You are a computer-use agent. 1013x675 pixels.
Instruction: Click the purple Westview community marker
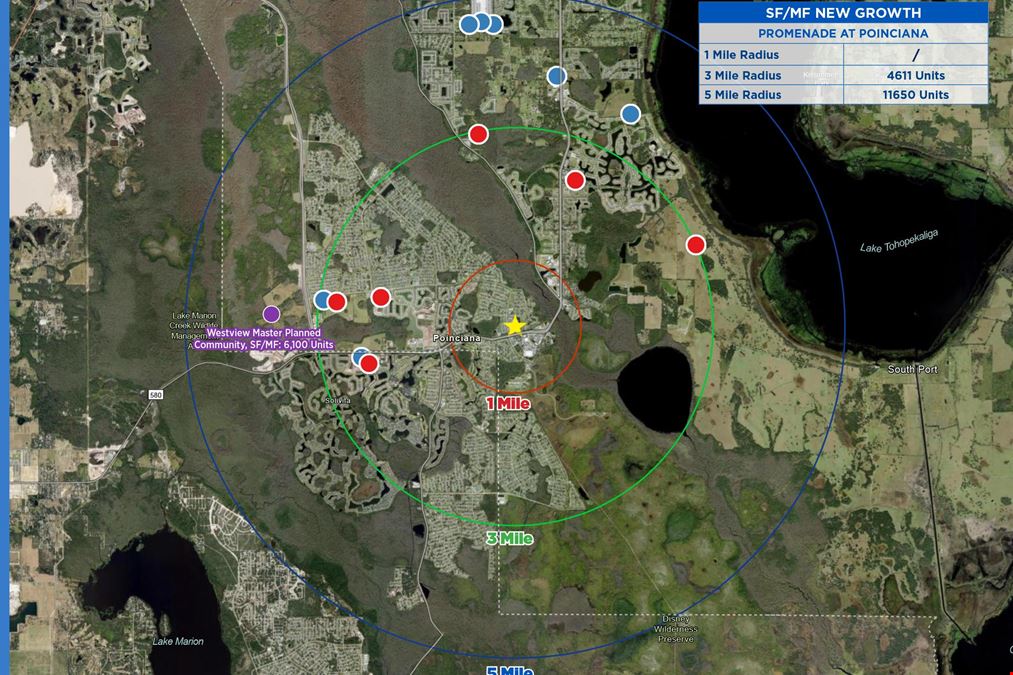click(x=271, y=315)
